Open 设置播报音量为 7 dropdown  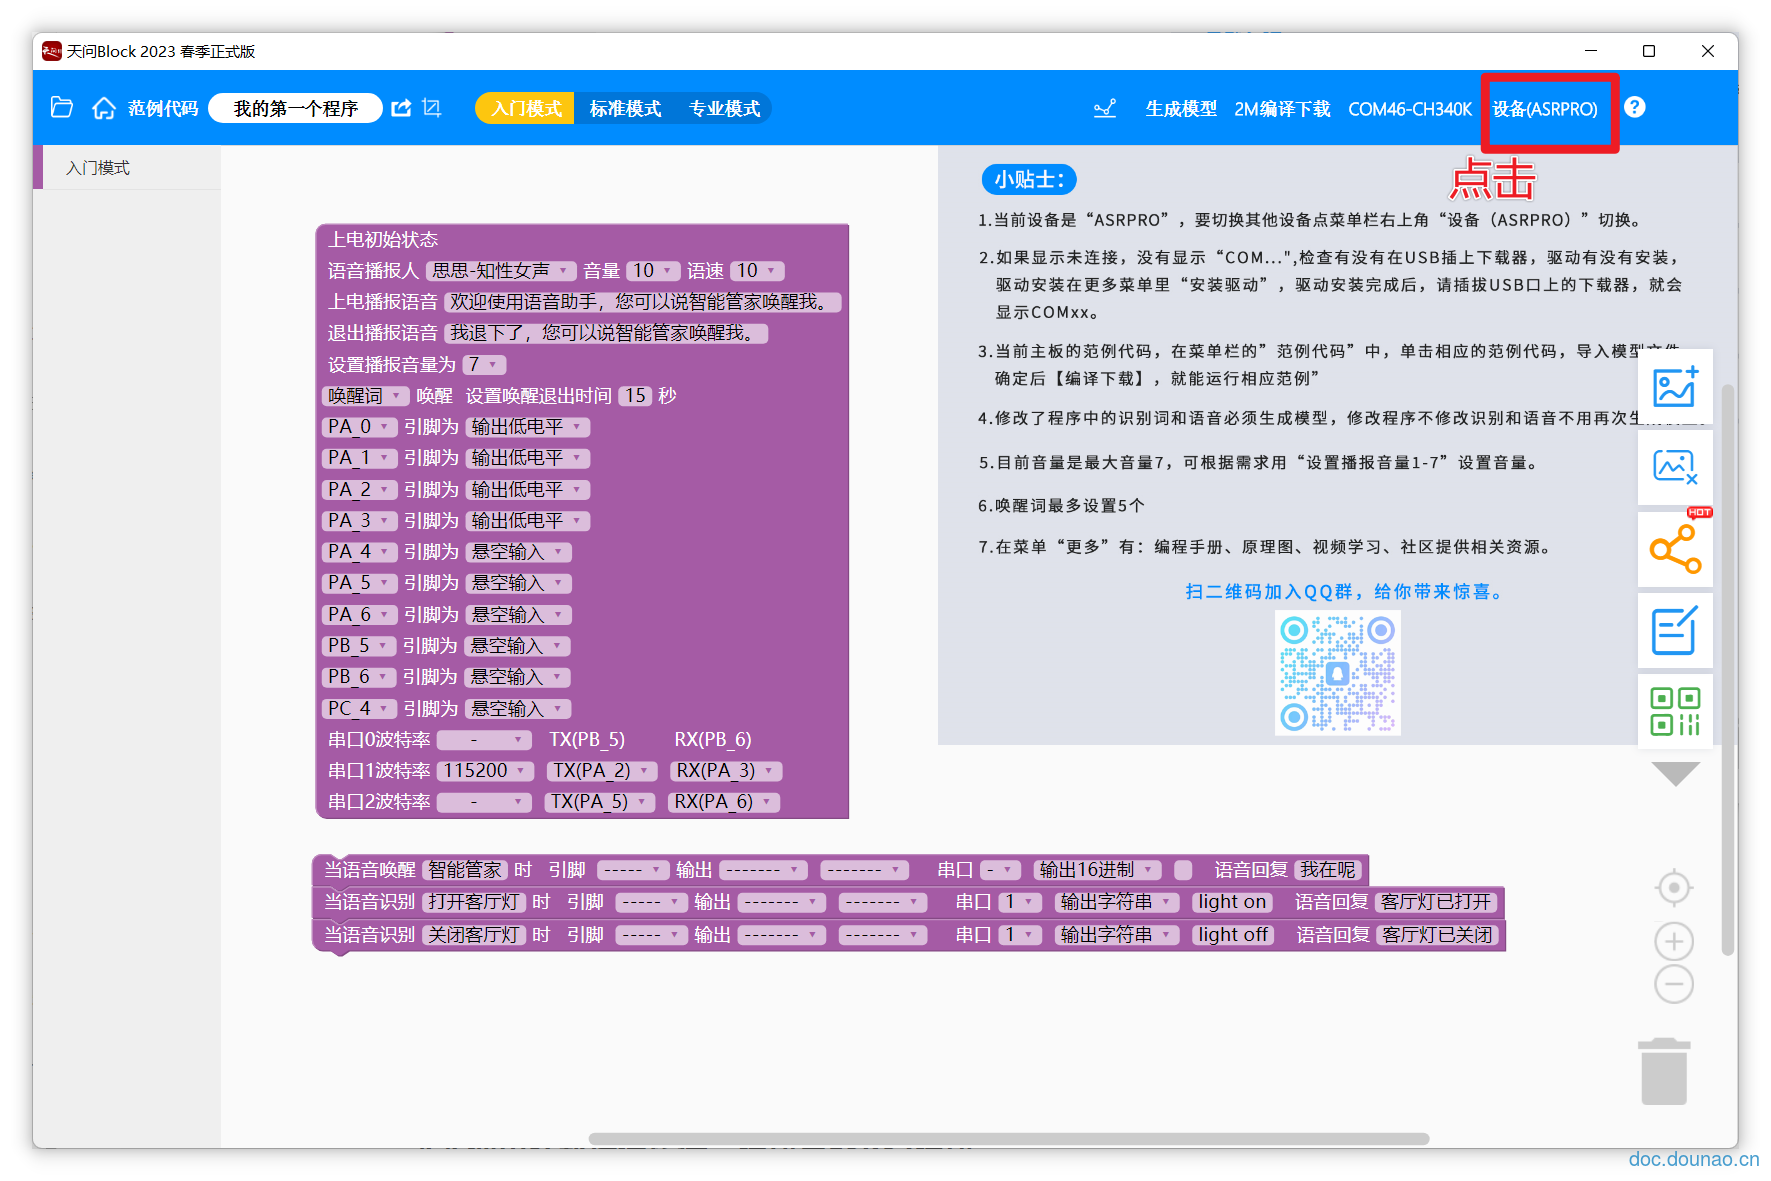484,365
